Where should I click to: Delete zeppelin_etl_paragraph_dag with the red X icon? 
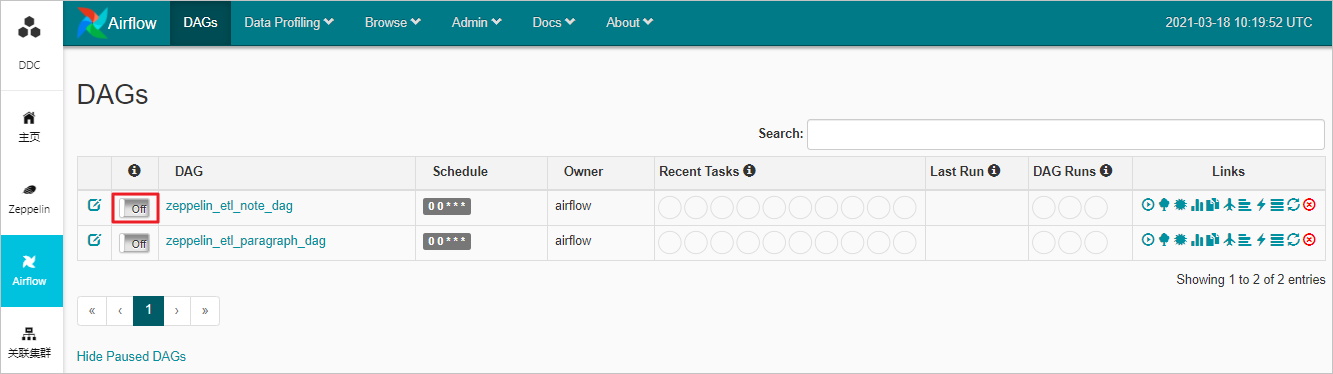click(1309, 239)
